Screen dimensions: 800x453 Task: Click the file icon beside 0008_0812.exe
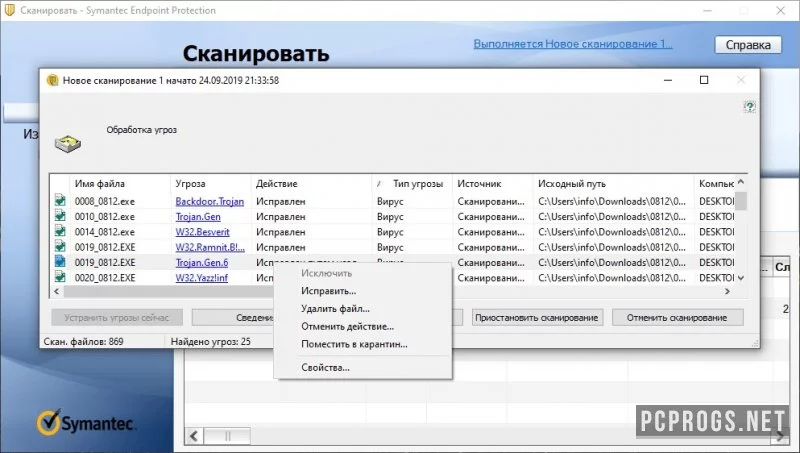pyautogui.click(x=60, y=200)
